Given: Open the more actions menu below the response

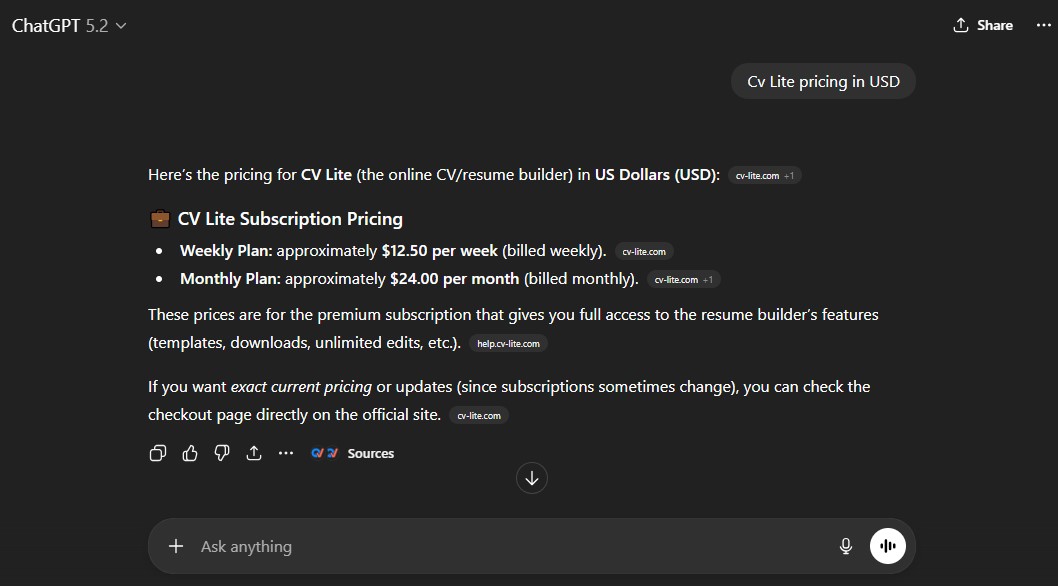Looking at the screenshot, I should click(286, 453).
